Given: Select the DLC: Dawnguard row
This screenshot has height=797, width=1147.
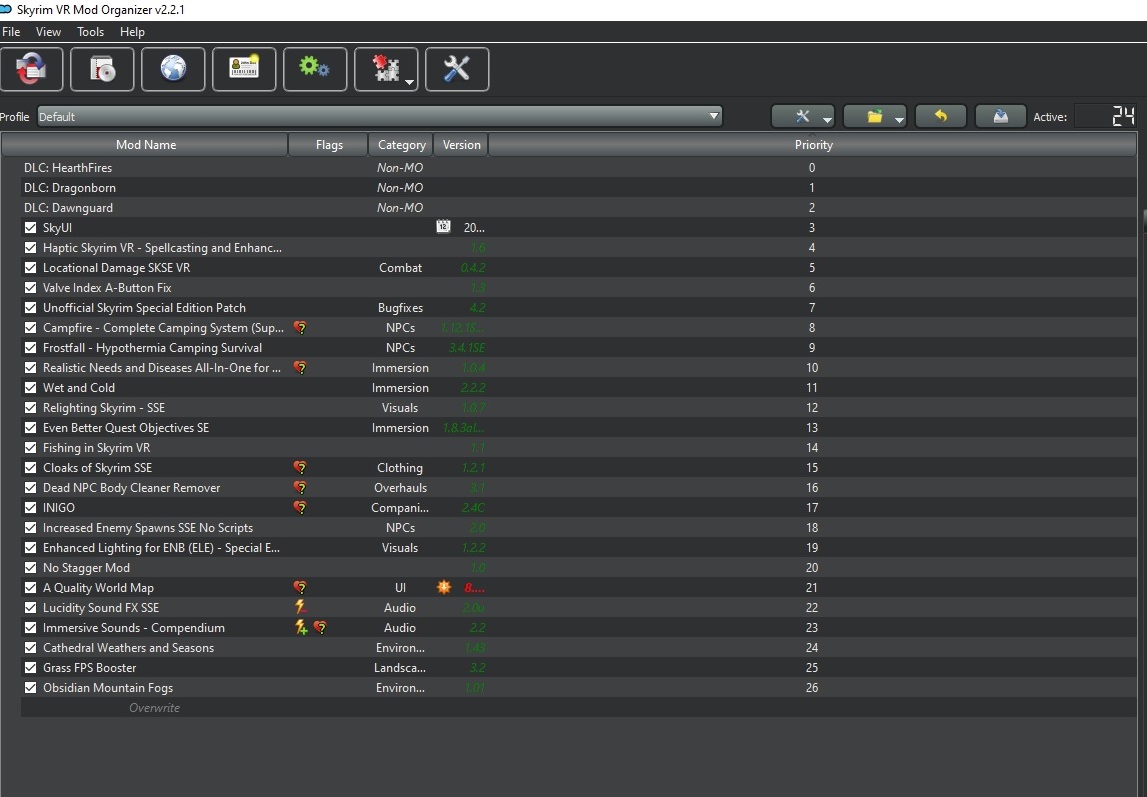Looking at the screenshot, I should click(579, 208).
